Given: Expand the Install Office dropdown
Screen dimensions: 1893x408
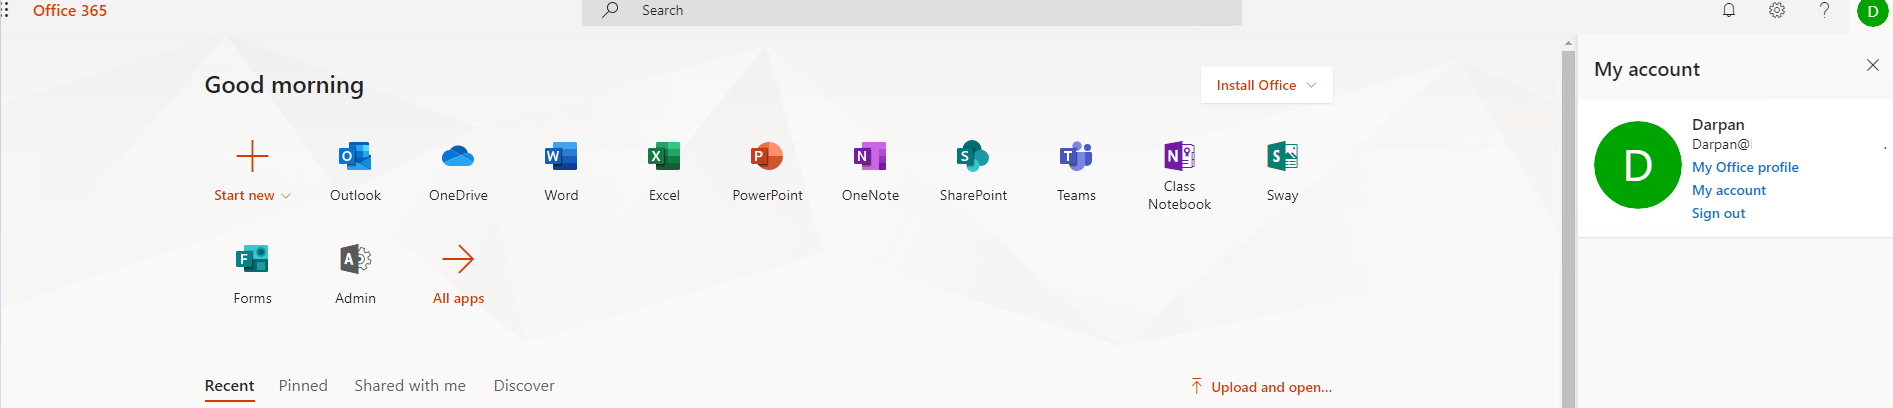Looking at the screenshot, I should click(1266, 85).
